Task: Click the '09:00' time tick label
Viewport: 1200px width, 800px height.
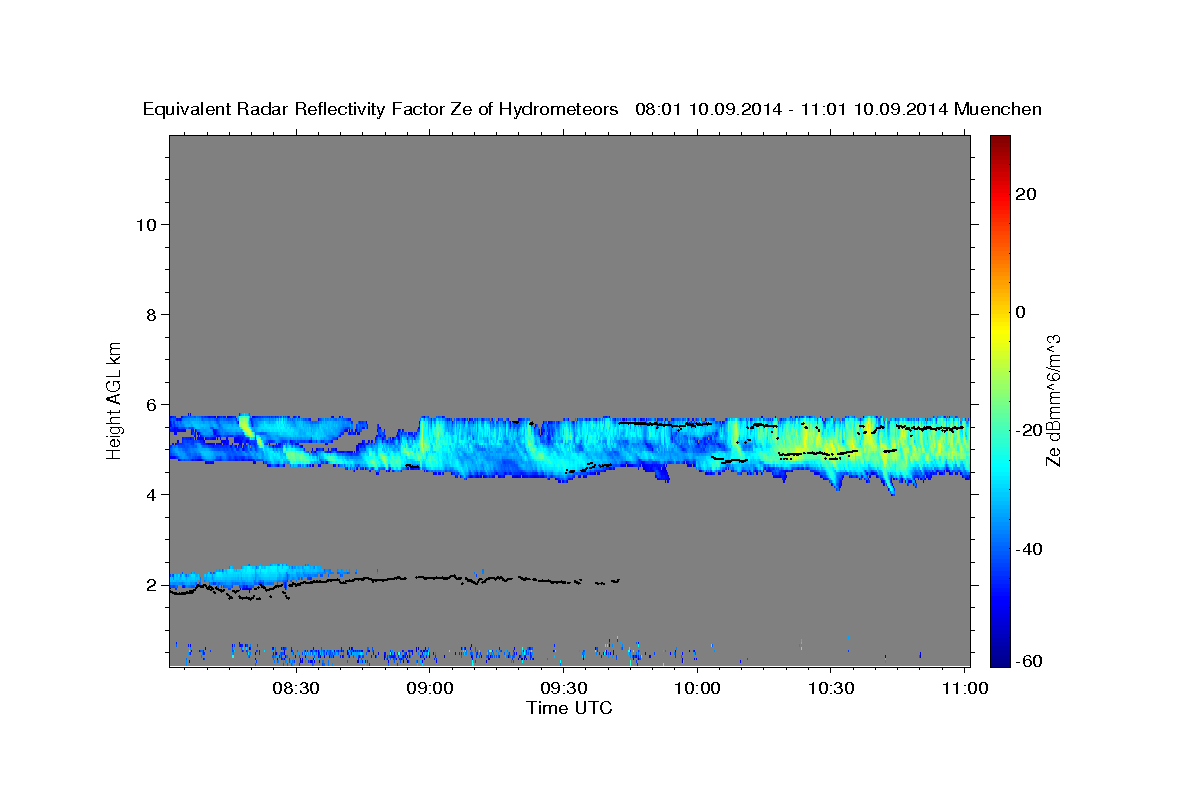Action: [x=431, y=689]
